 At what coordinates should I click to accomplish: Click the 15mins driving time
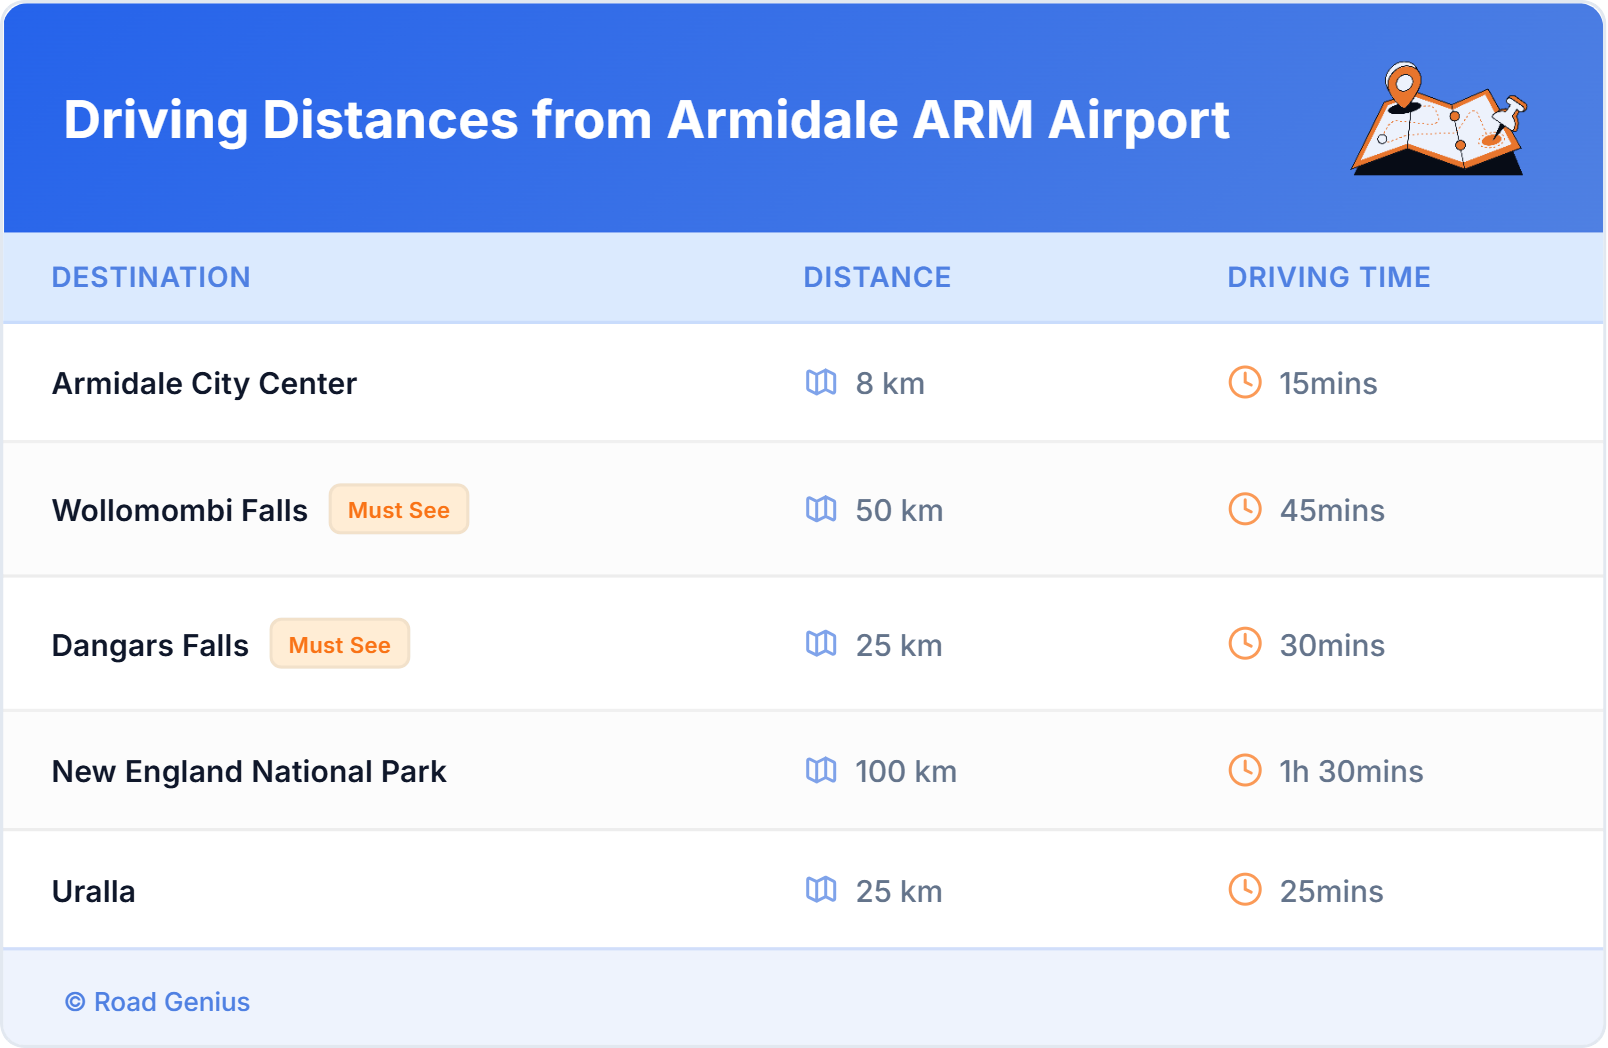pos(1328,384)
